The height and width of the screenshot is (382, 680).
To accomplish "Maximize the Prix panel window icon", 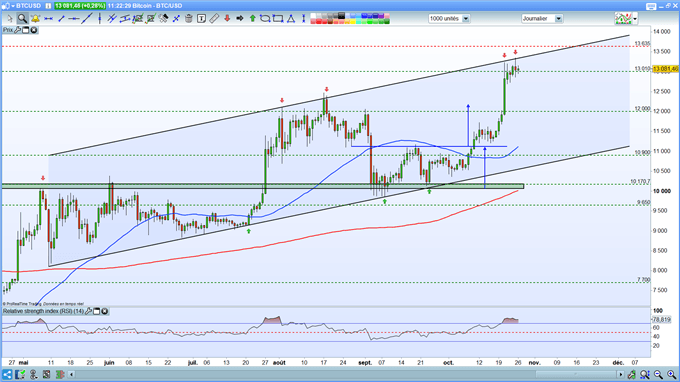I will 26,30.
